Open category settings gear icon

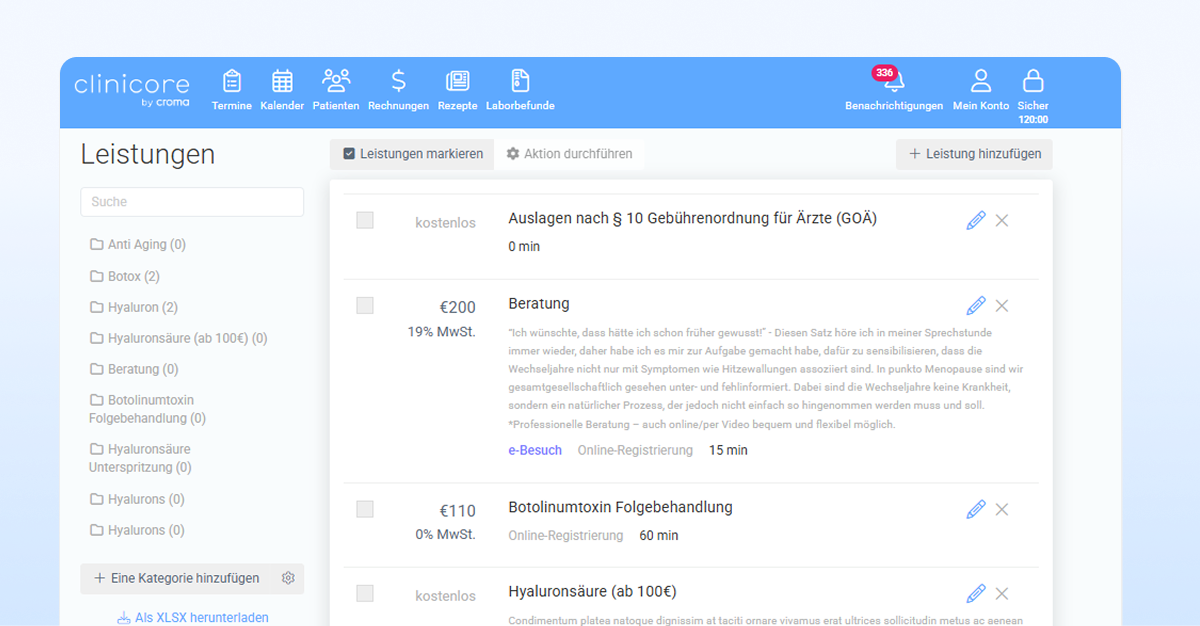(x=288, y=578)
